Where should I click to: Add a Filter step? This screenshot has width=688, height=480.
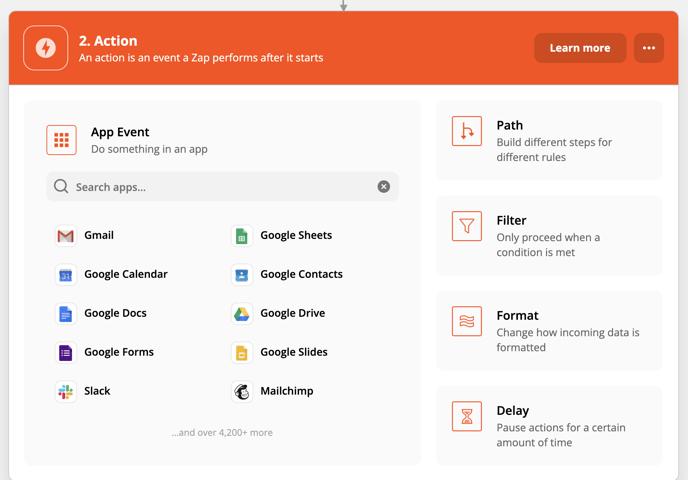(x=549, y=236)
